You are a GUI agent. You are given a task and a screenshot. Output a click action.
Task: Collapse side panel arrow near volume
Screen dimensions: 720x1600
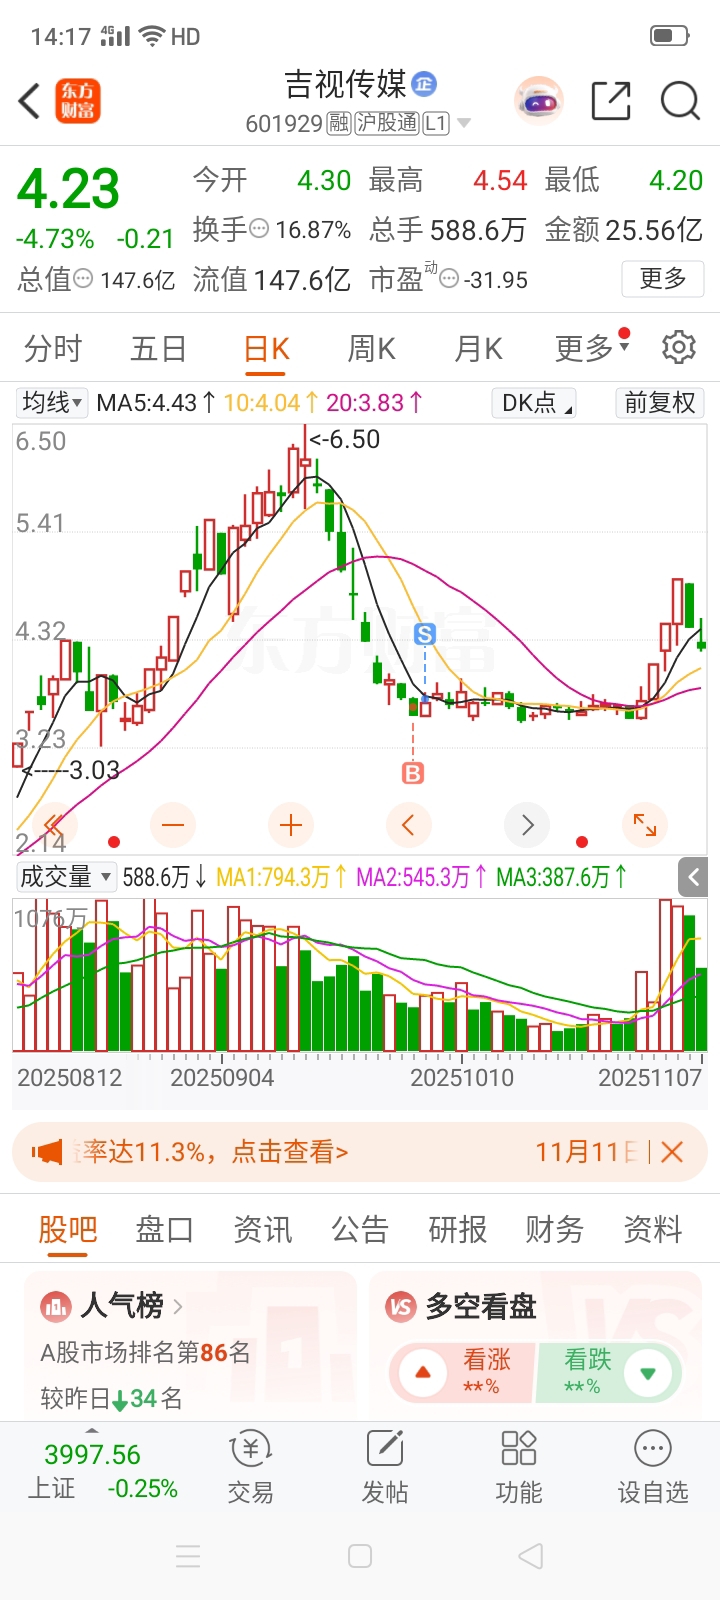[x=694, y=878]
